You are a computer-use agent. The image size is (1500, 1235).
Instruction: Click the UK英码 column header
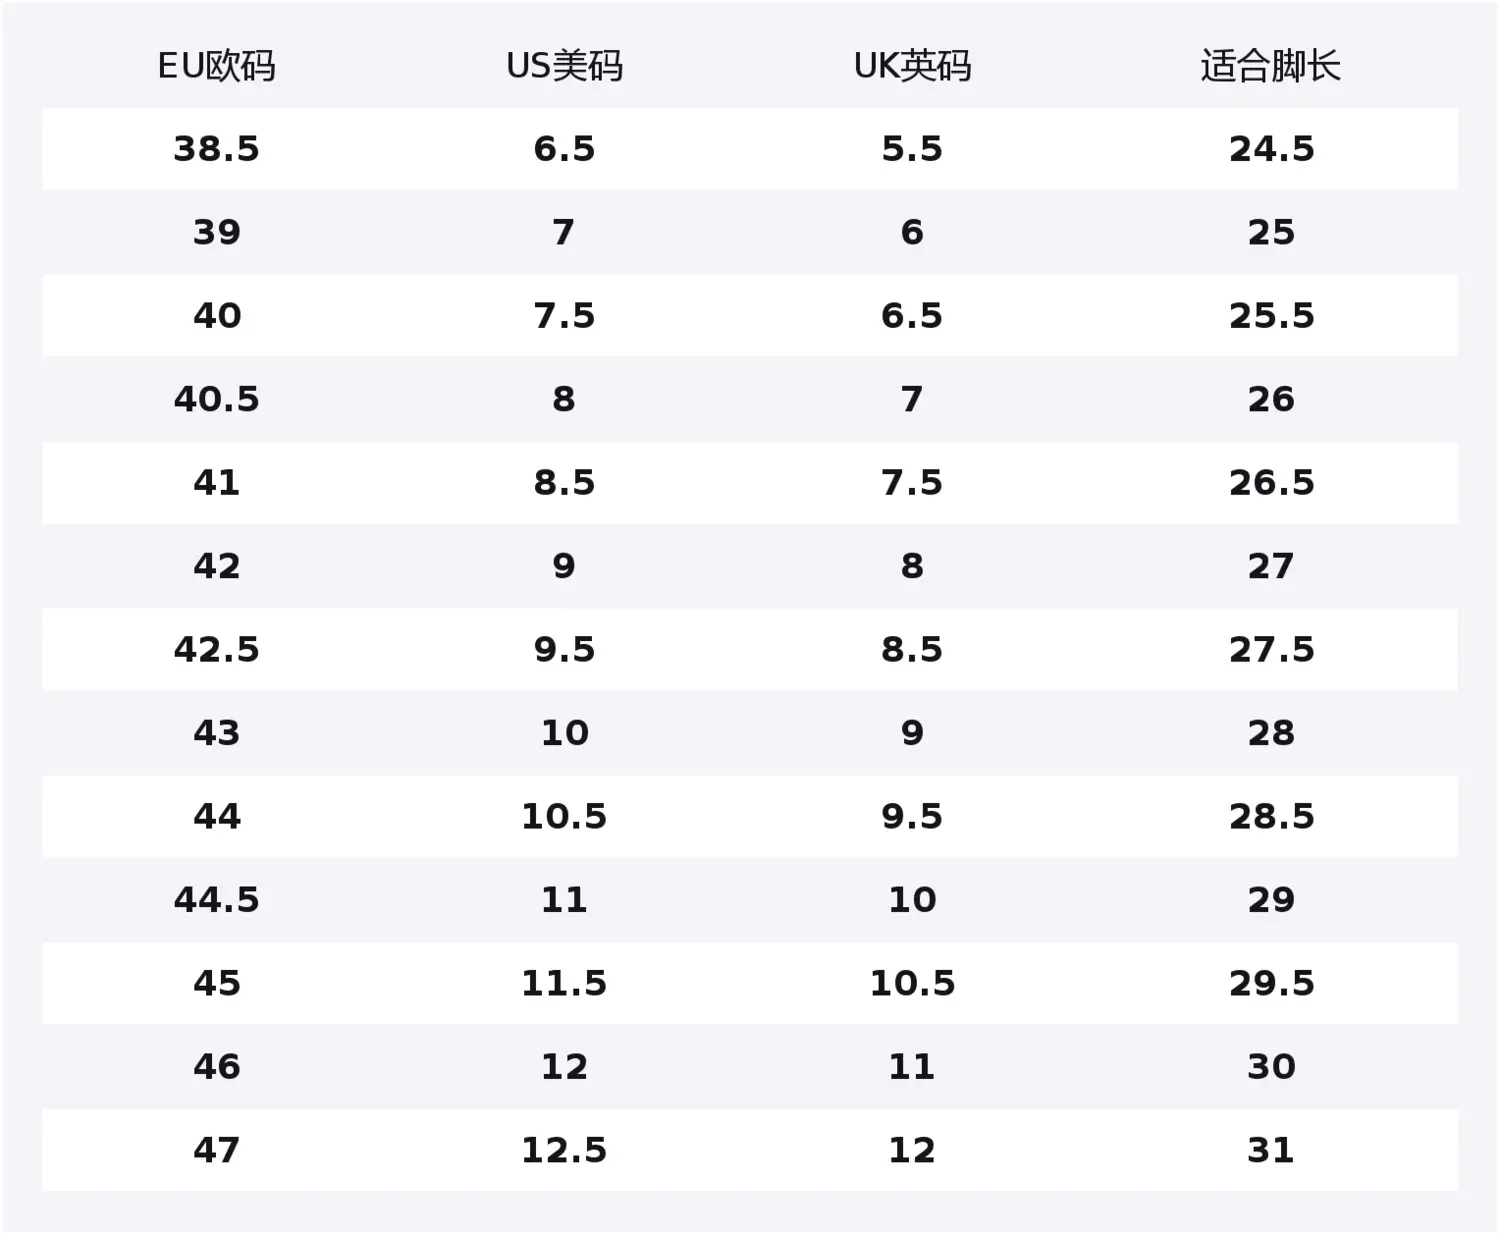pyautogui.click(x=912, y=66)
